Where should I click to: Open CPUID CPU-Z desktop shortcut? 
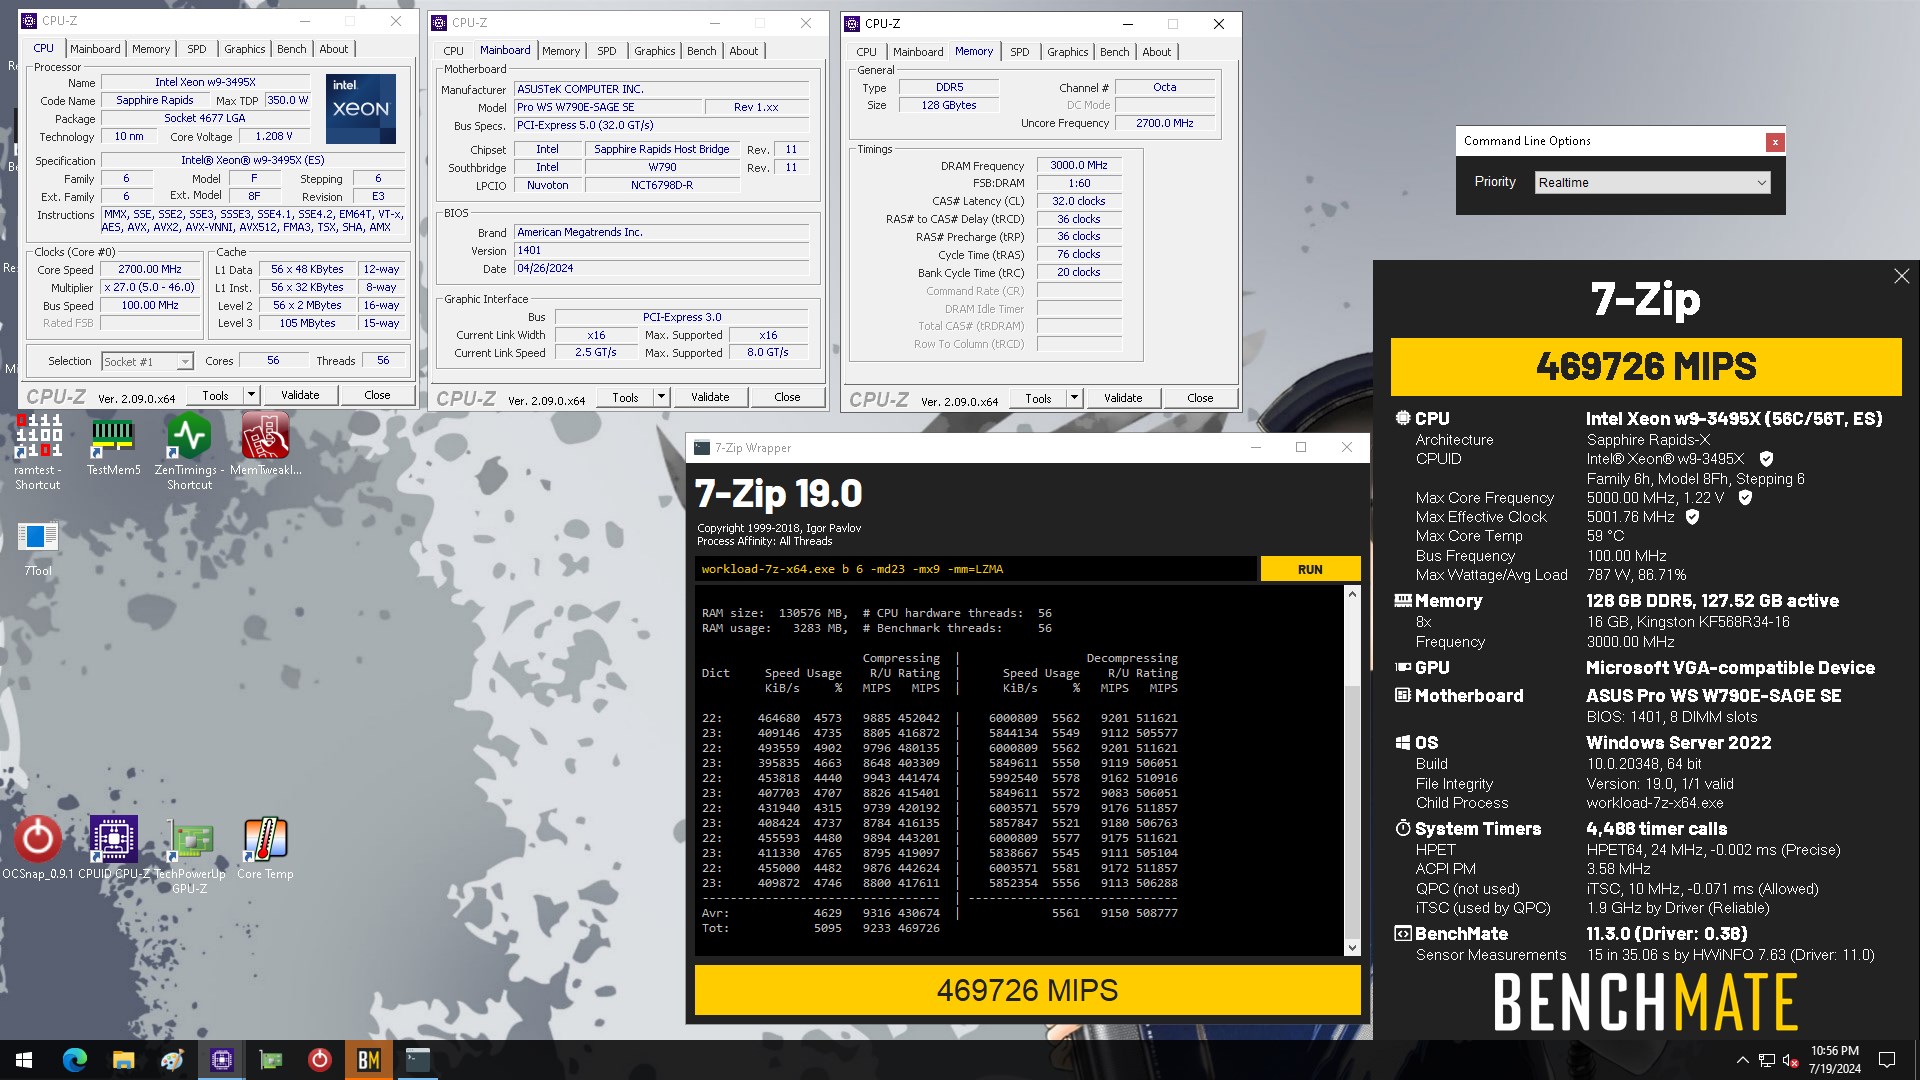click(x=113, y=848)
